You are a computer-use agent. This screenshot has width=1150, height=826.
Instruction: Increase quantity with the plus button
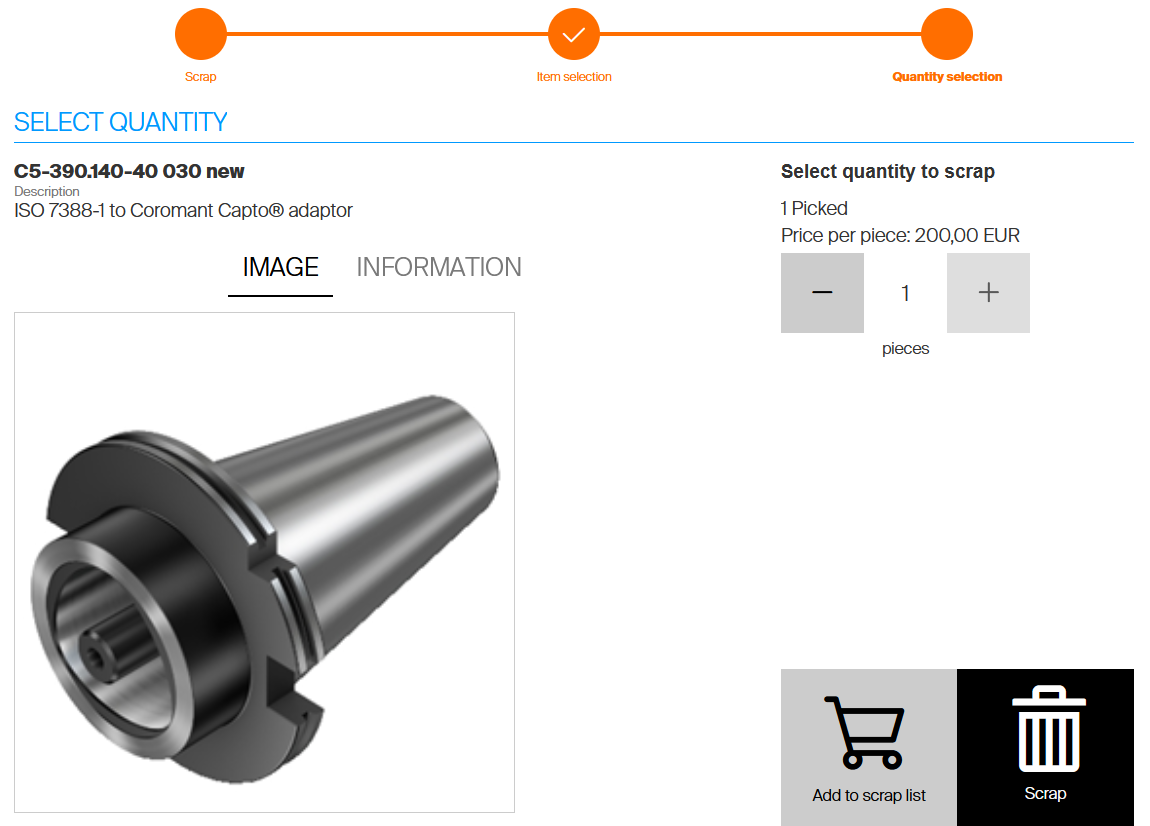[988, 293]
